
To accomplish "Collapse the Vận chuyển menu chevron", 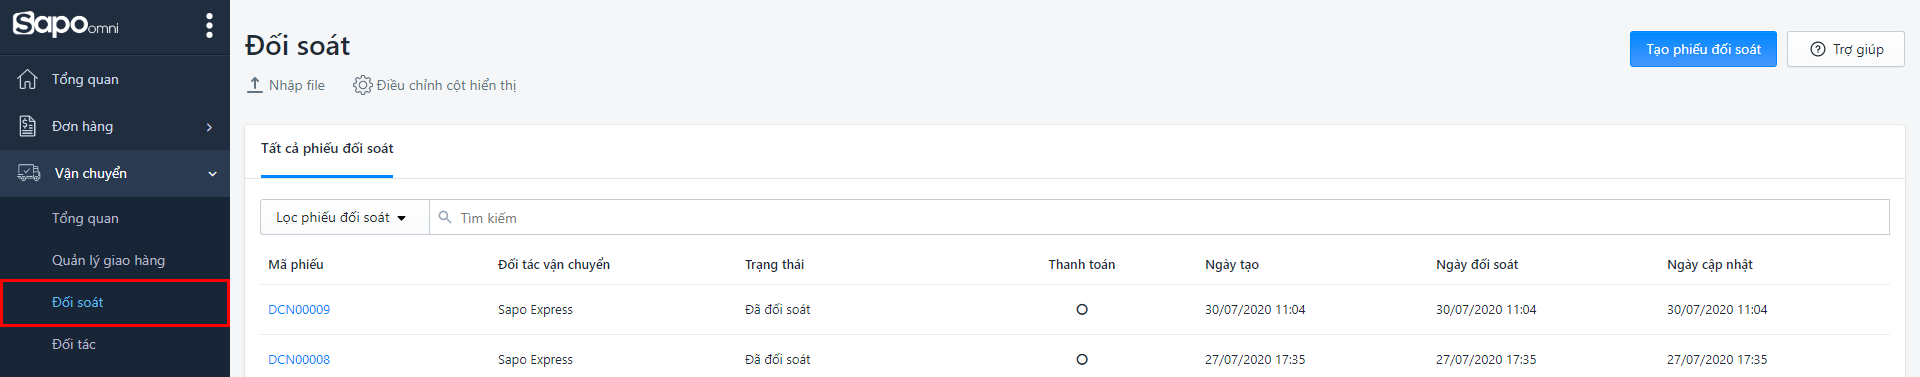I will 212,174.
